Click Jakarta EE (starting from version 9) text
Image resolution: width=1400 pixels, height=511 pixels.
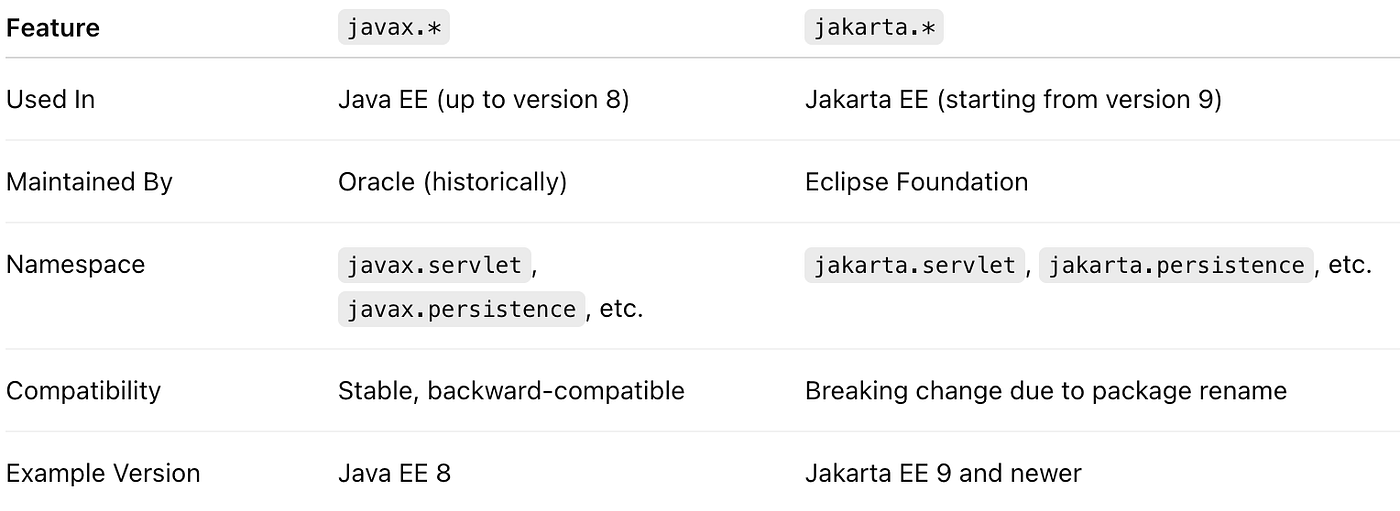point(1013,100)
